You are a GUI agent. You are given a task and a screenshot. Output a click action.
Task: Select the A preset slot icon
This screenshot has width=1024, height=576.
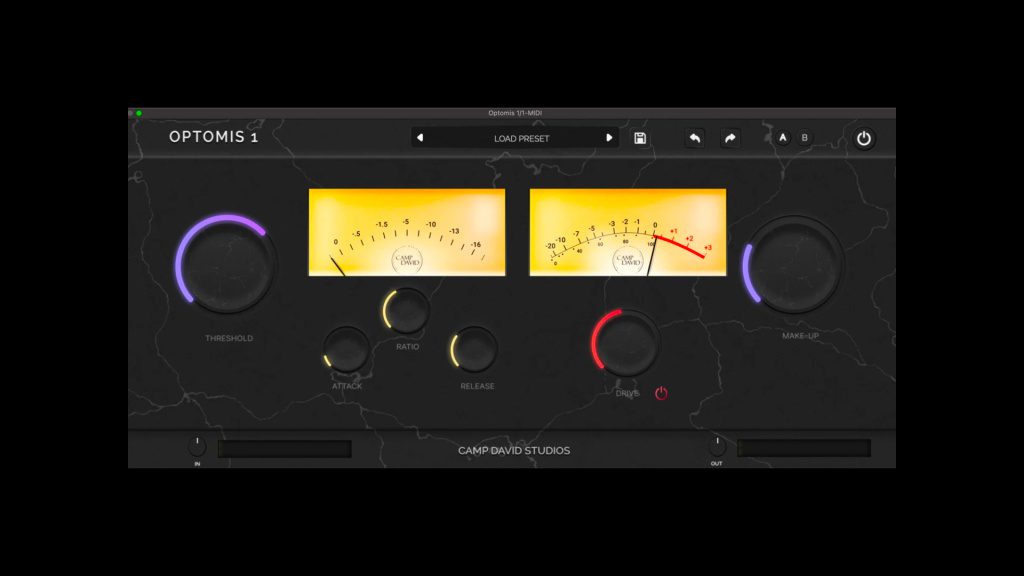coord(783,138)
